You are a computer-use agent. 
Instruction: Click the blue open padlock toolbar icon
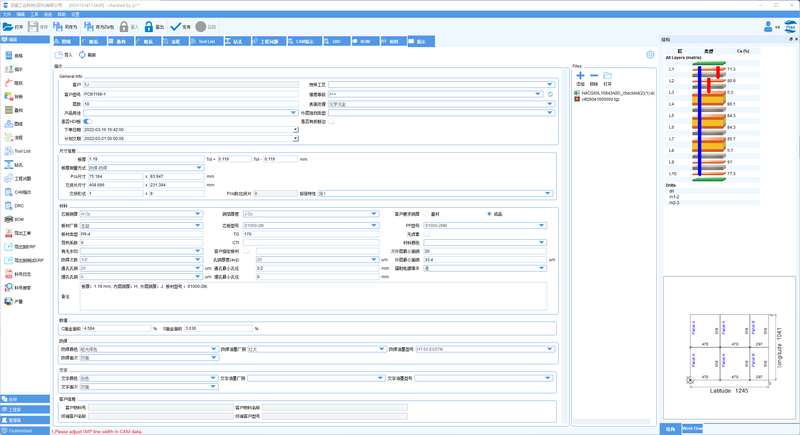point(148,27)
